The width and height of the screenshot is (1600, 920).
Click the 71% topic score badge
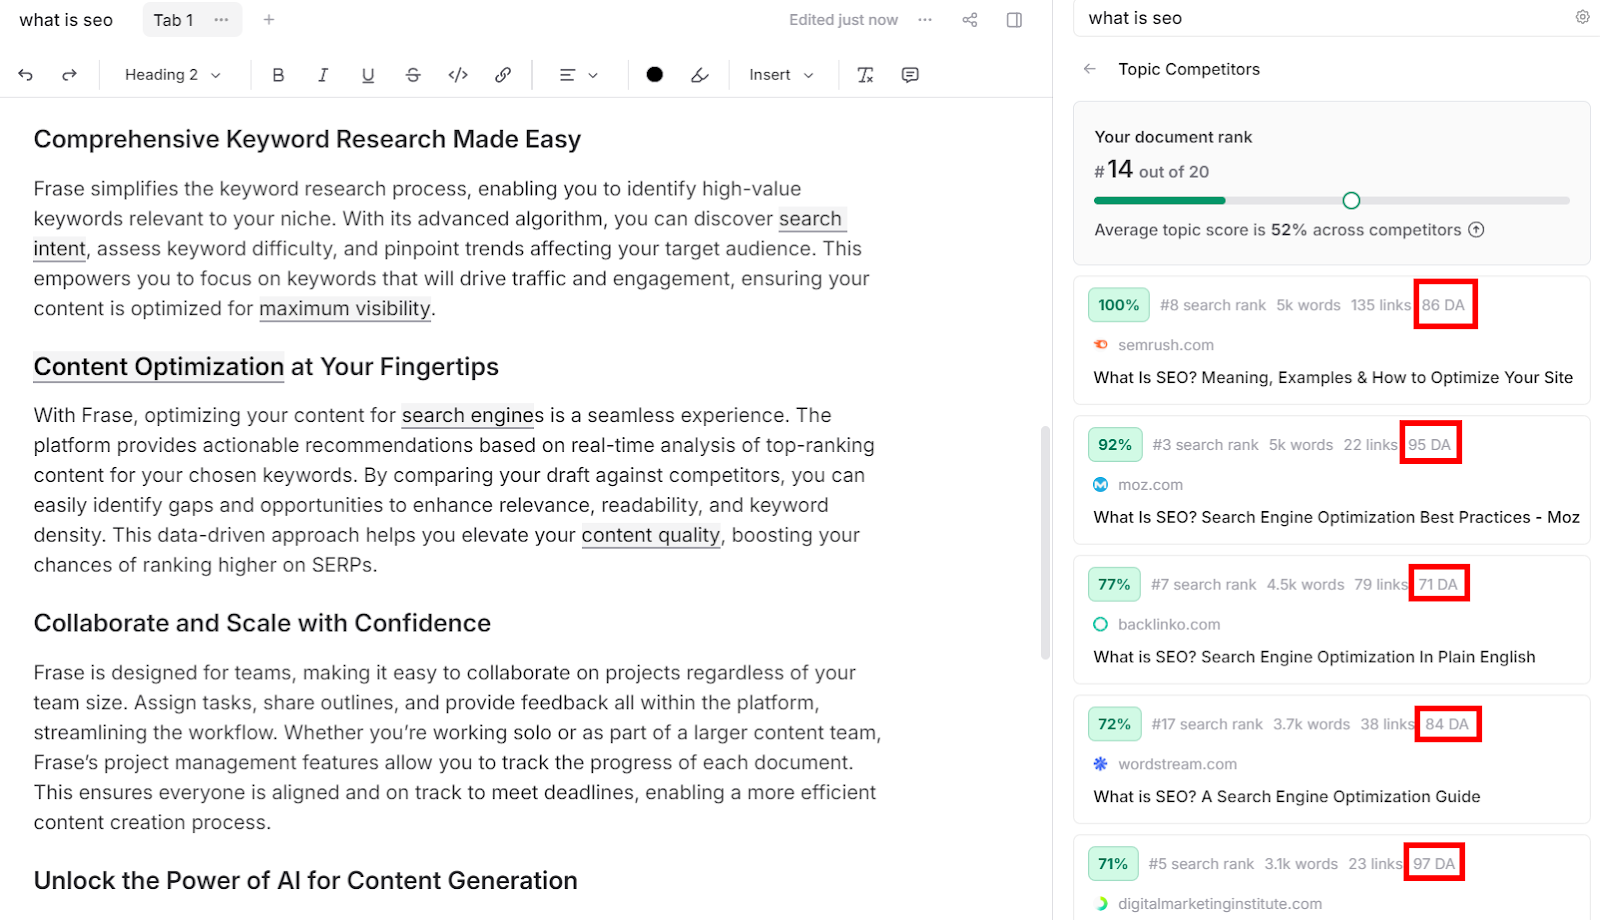[x=1113, y=864]
